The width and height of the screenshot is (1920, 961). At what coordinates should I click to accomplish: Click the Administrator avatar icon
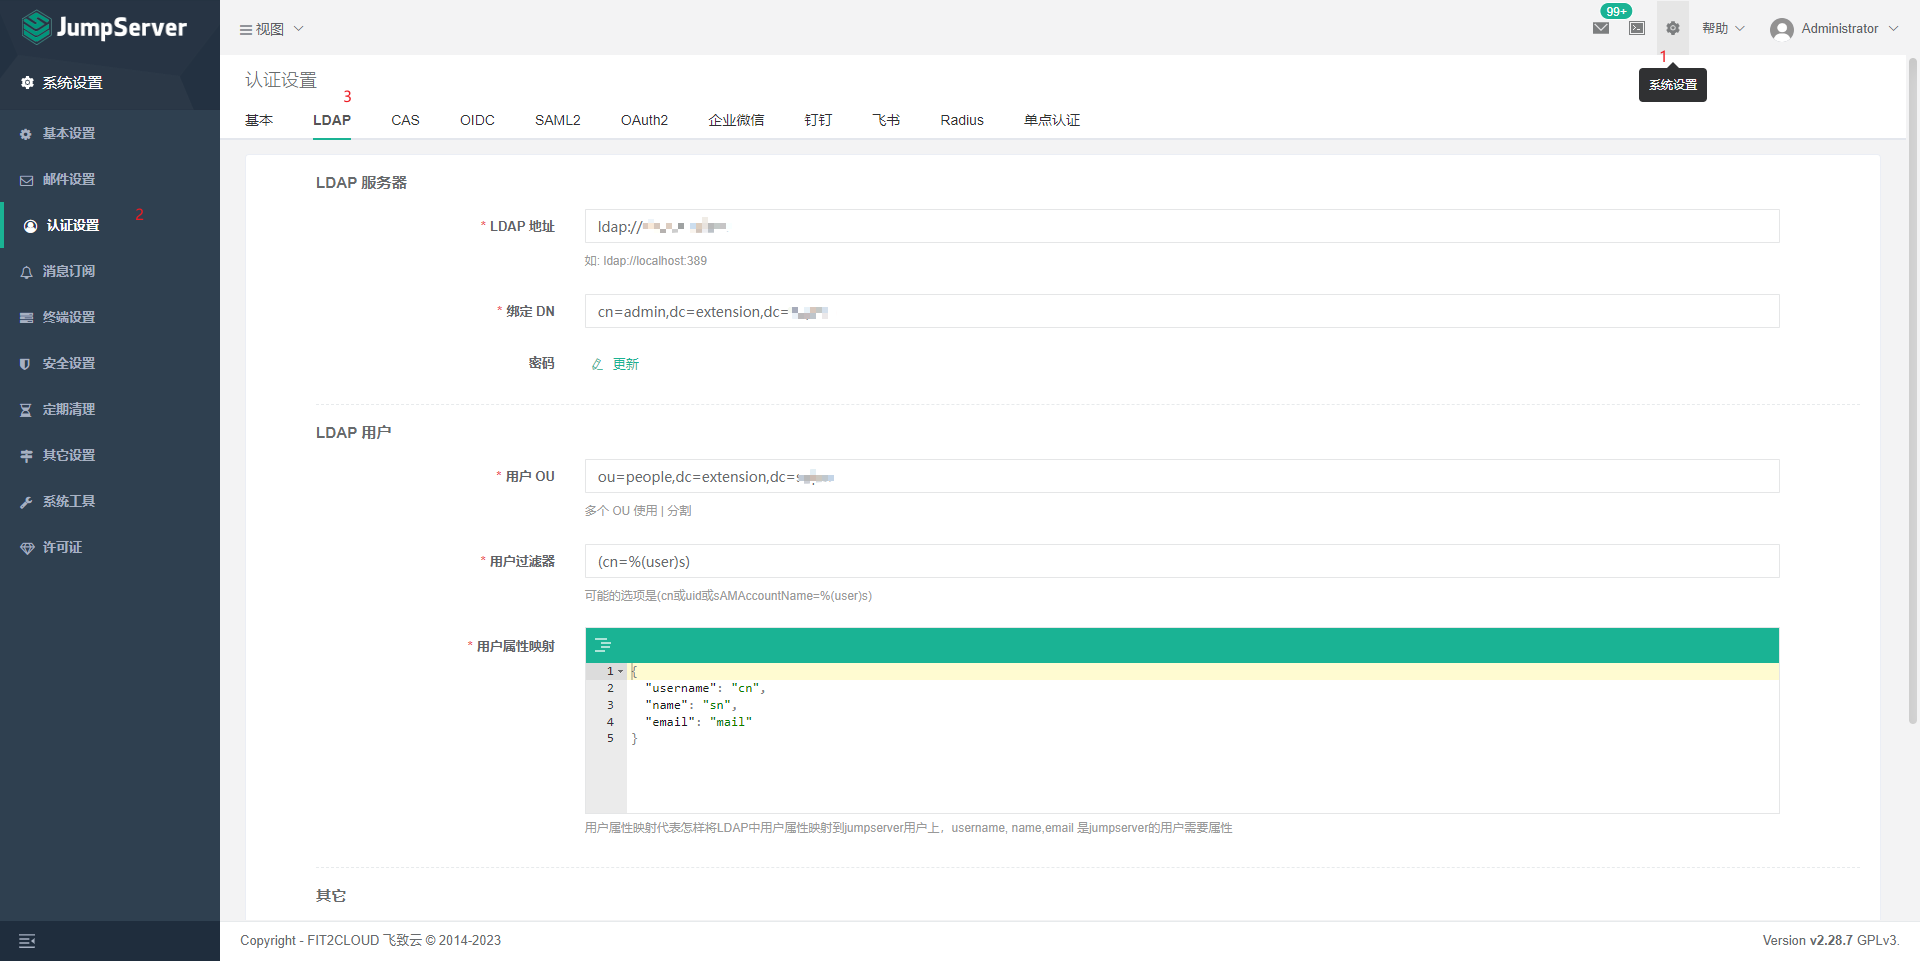(1781, 29)
